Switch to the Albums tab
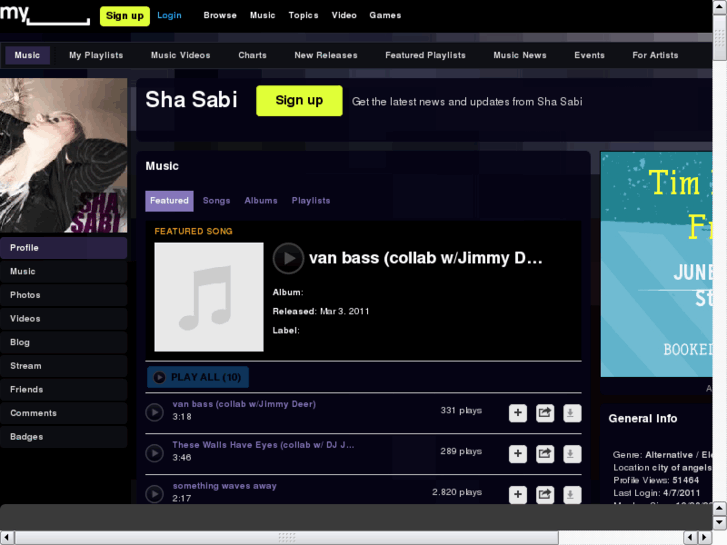The width and height of the screenshot is (727, 545). tap(261, 201)
